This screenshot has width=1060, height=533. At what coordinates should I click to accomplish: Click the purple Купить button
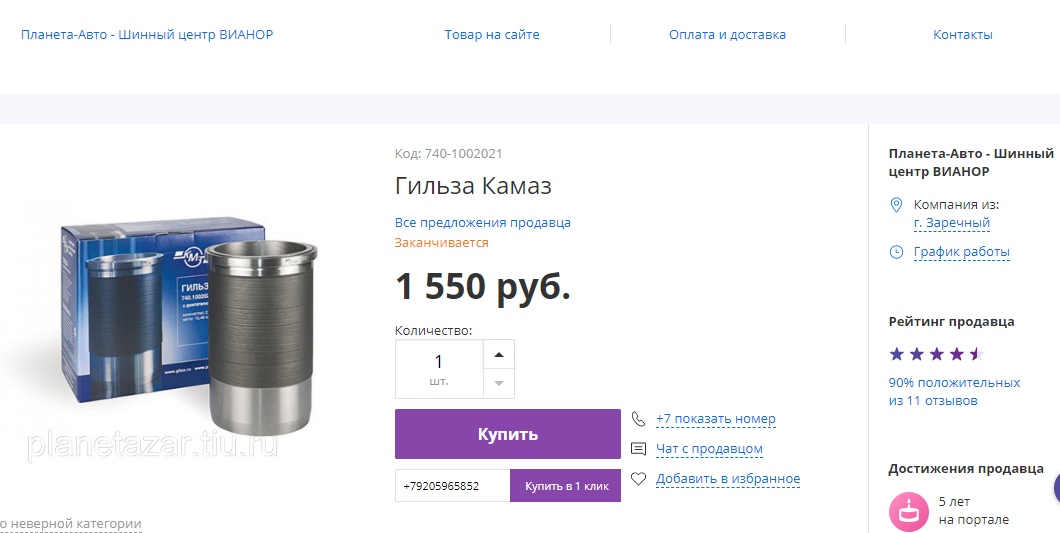tap(508, 434)
